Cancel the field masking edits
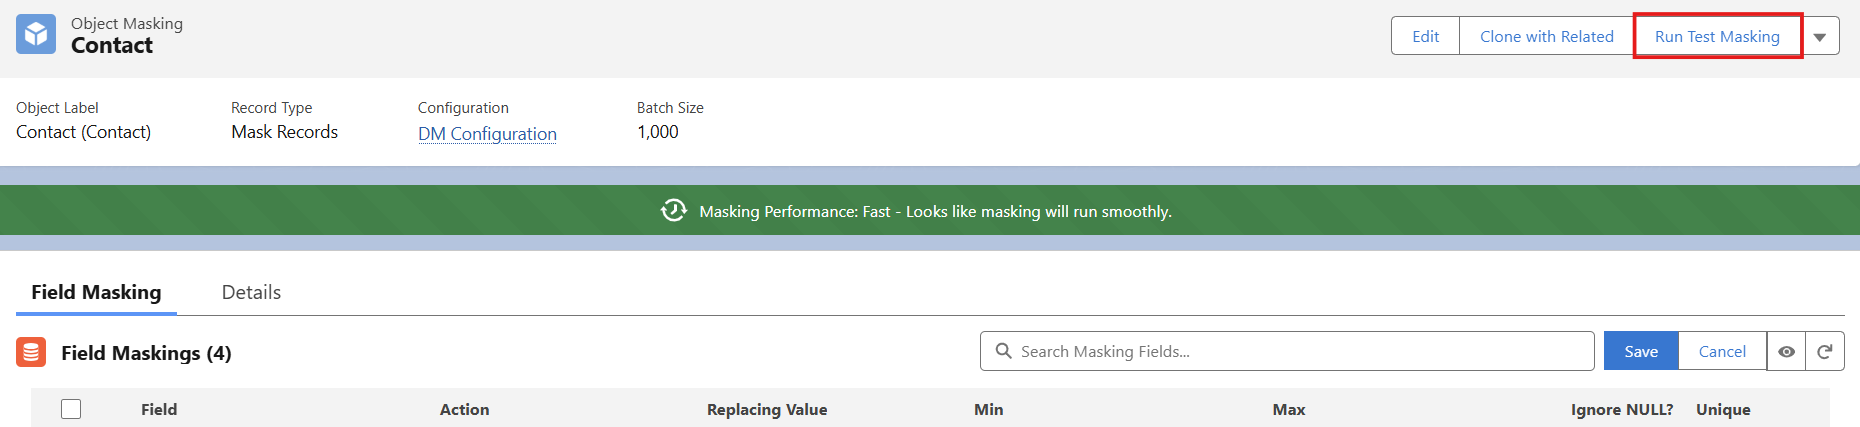The width and height of the screenshot is (1860, 427). coord(1722,351)
